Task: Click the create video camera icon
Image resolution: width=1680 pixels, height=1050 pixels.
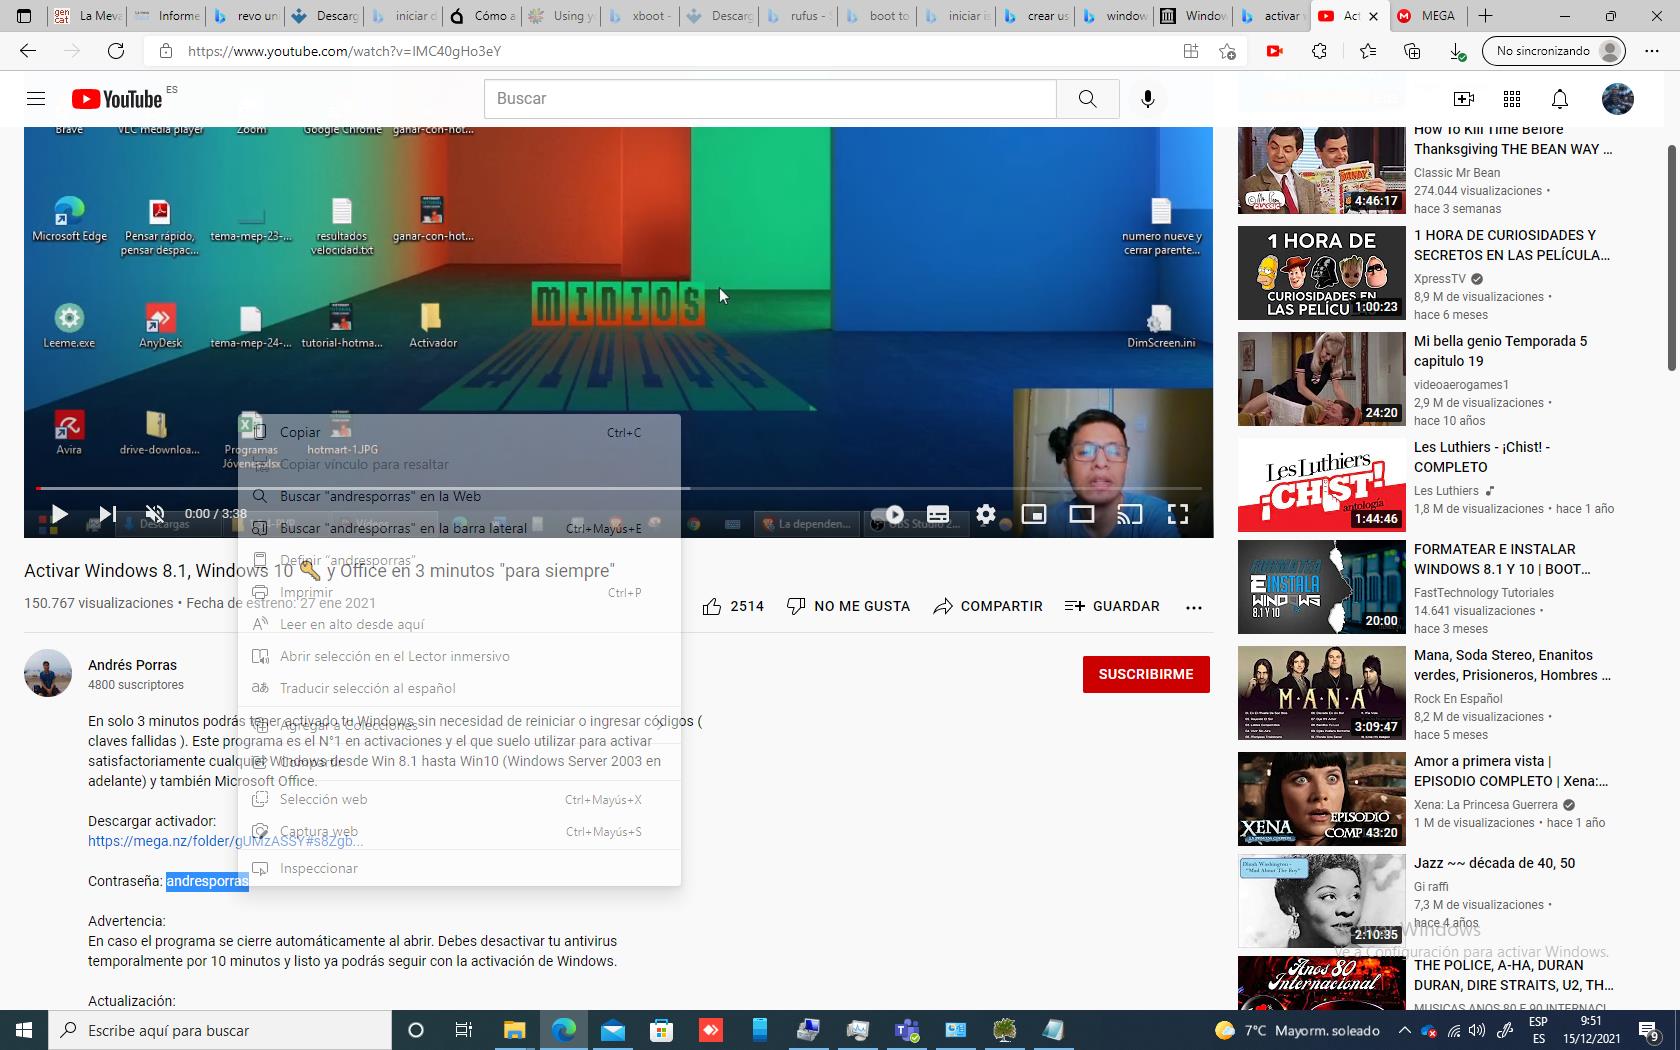Action: [1463, 99]
